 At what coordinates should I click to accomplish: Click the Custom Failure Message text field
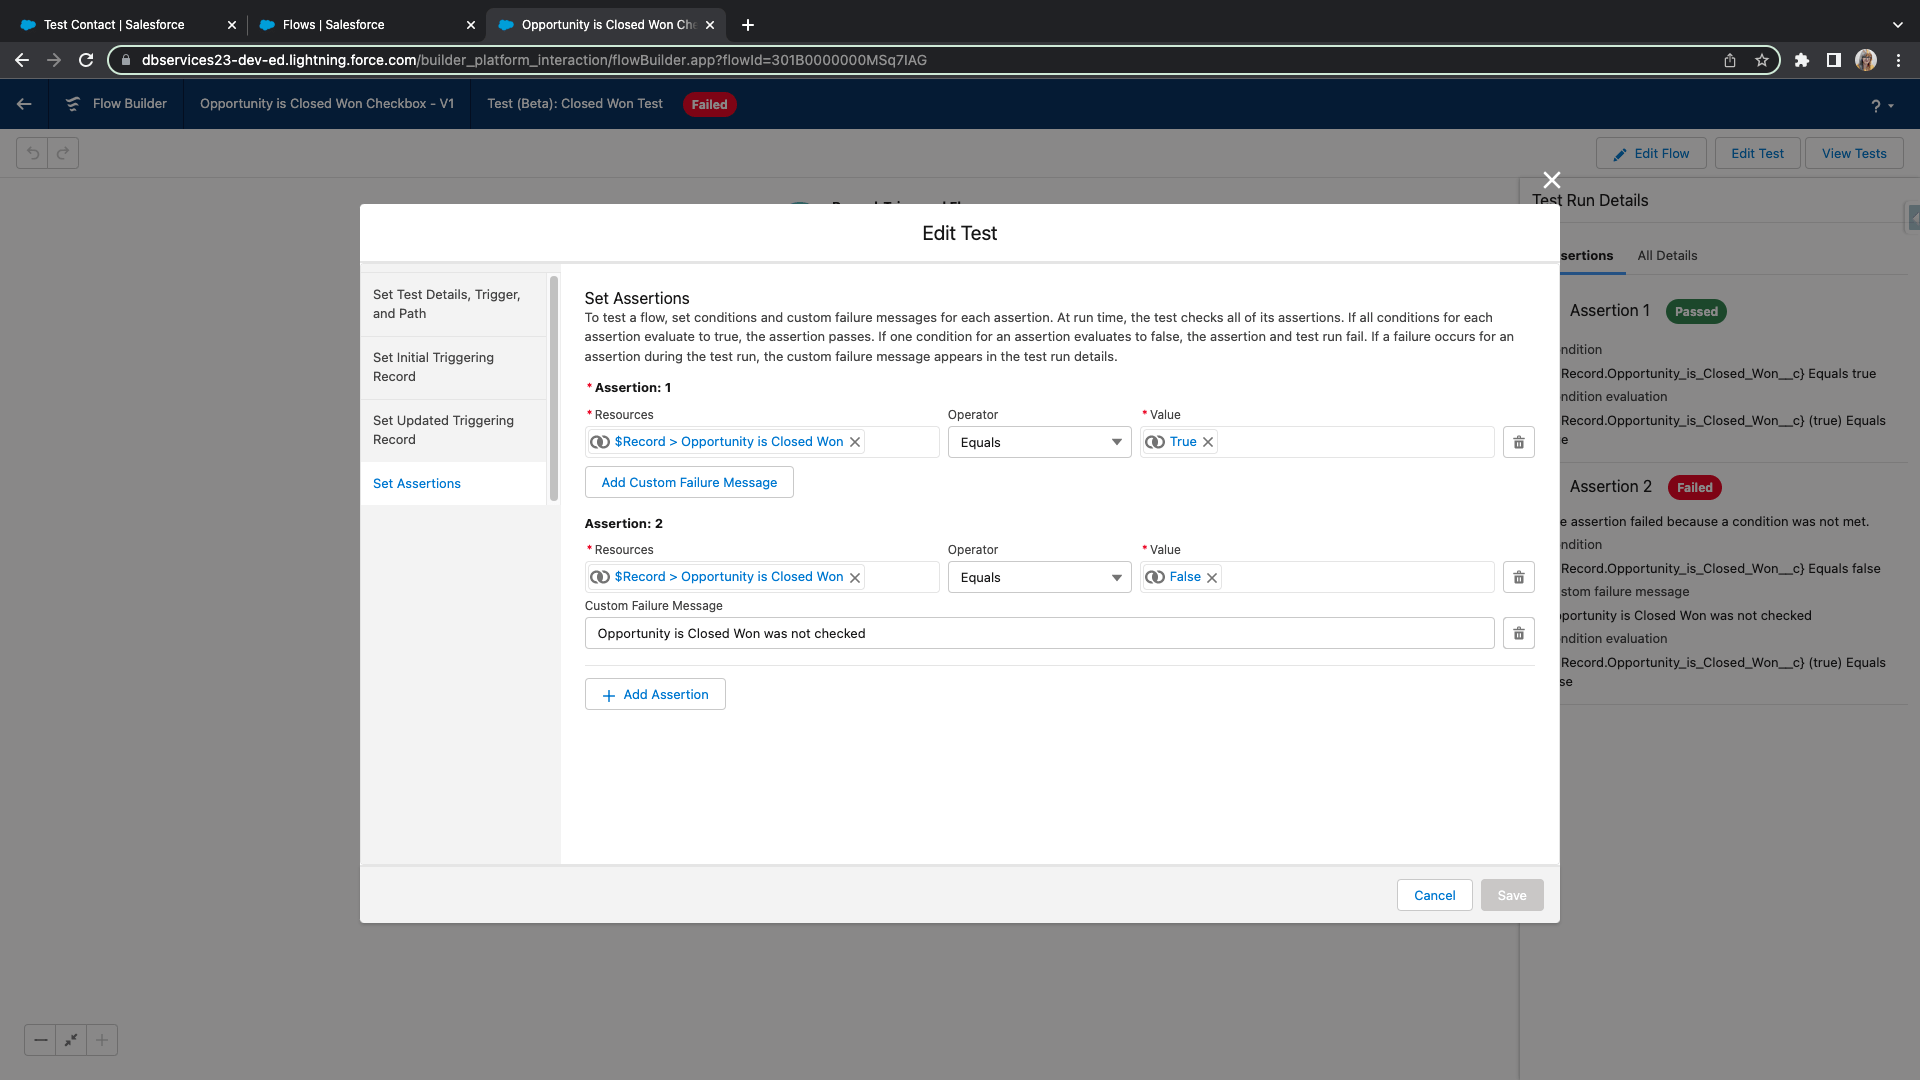tap(1039, 633)
